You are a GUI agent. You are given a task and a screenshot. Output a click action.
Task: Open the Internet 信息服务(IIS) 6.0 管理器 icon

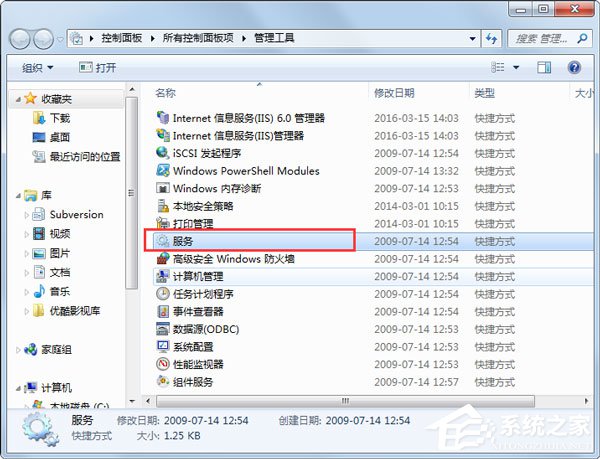click(163, 117)
